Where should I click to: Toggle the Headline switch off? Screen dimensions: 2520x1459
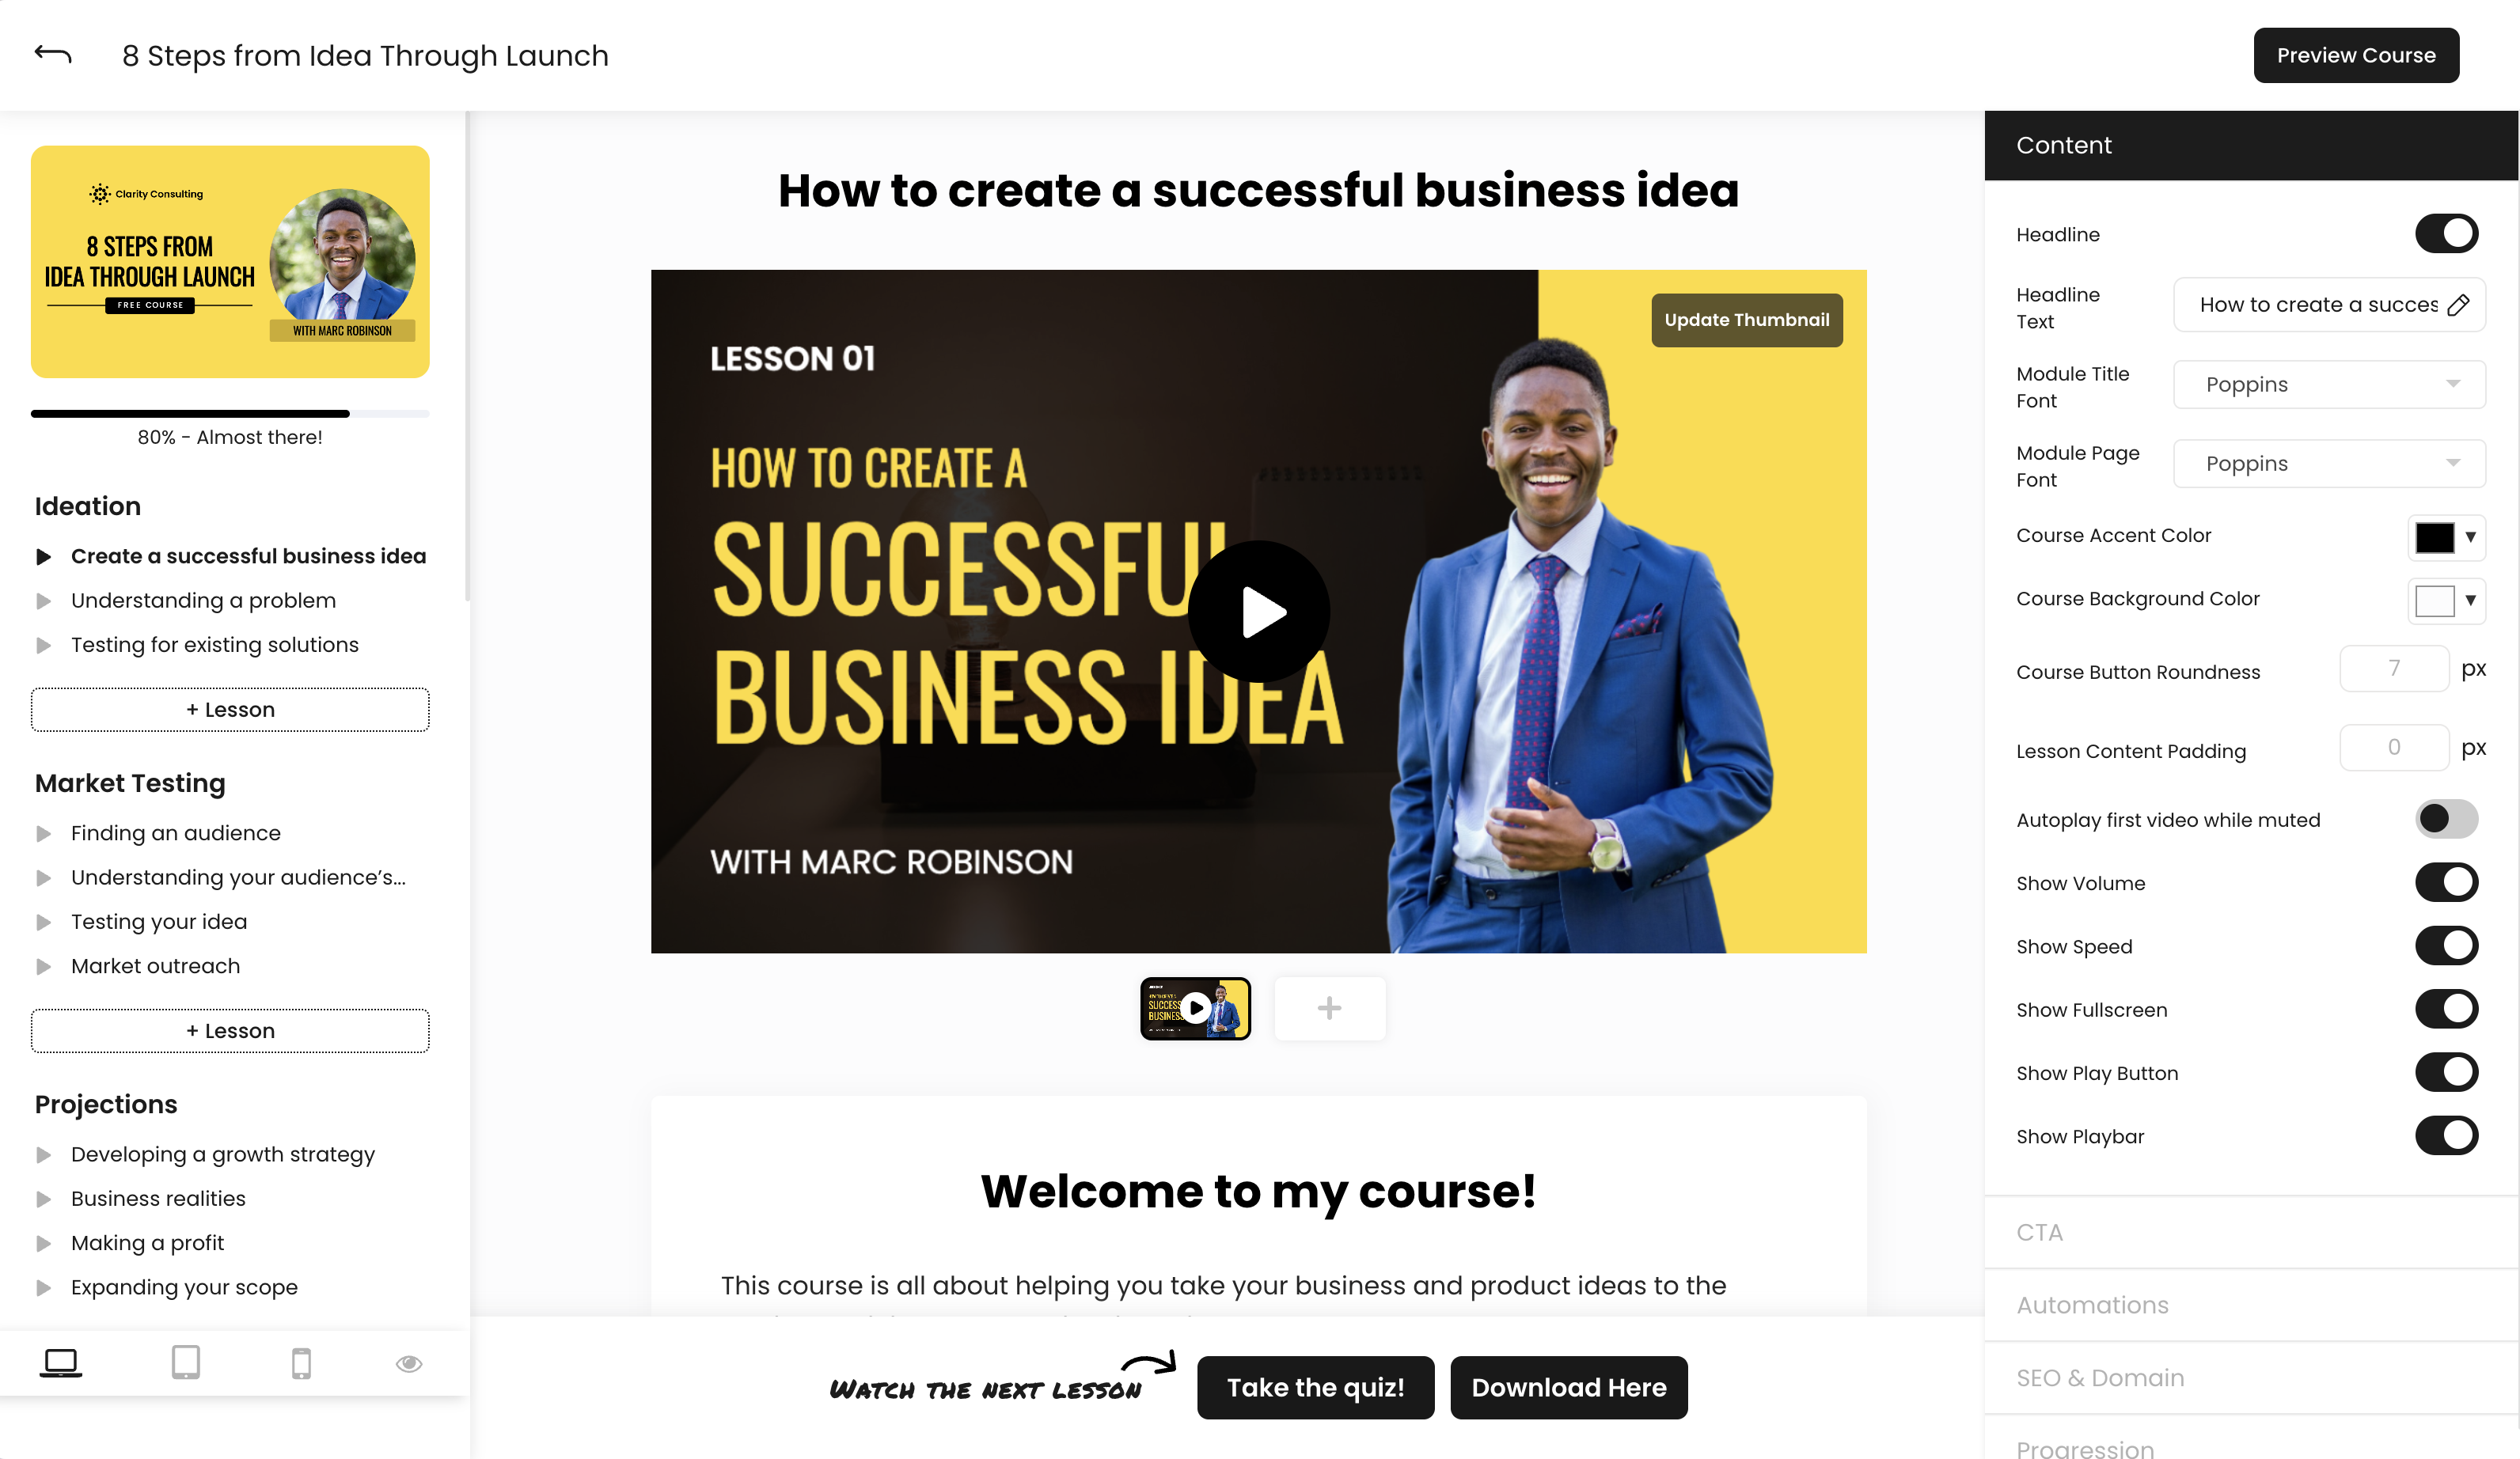click(x=2446, y=234)
